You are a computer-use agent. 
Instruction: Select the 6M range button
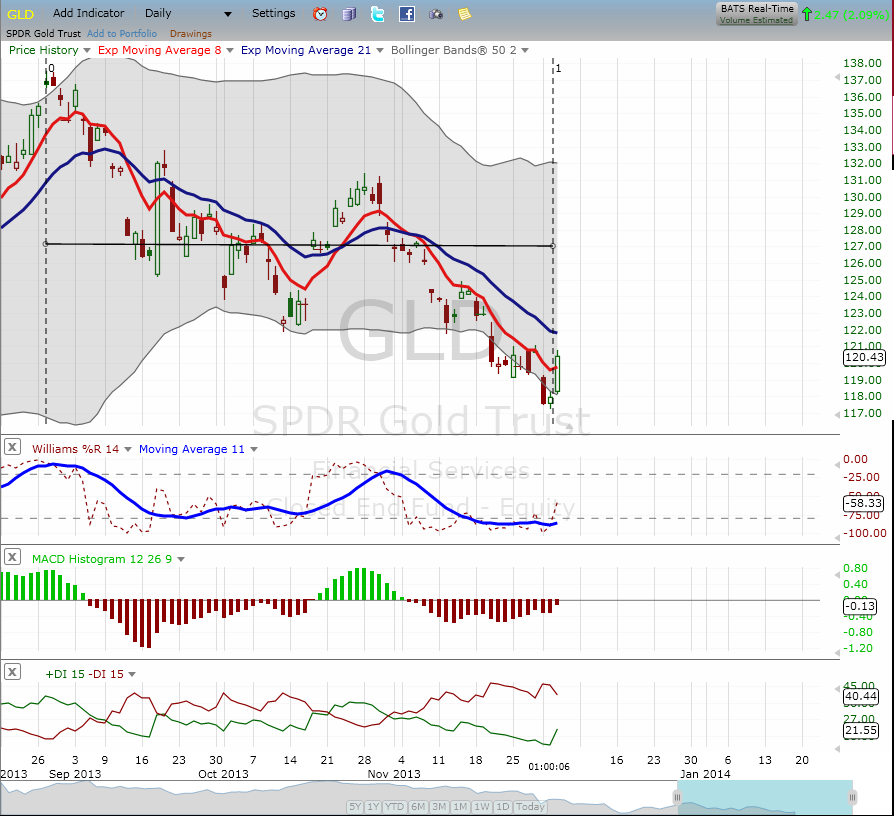pos(418,807)
